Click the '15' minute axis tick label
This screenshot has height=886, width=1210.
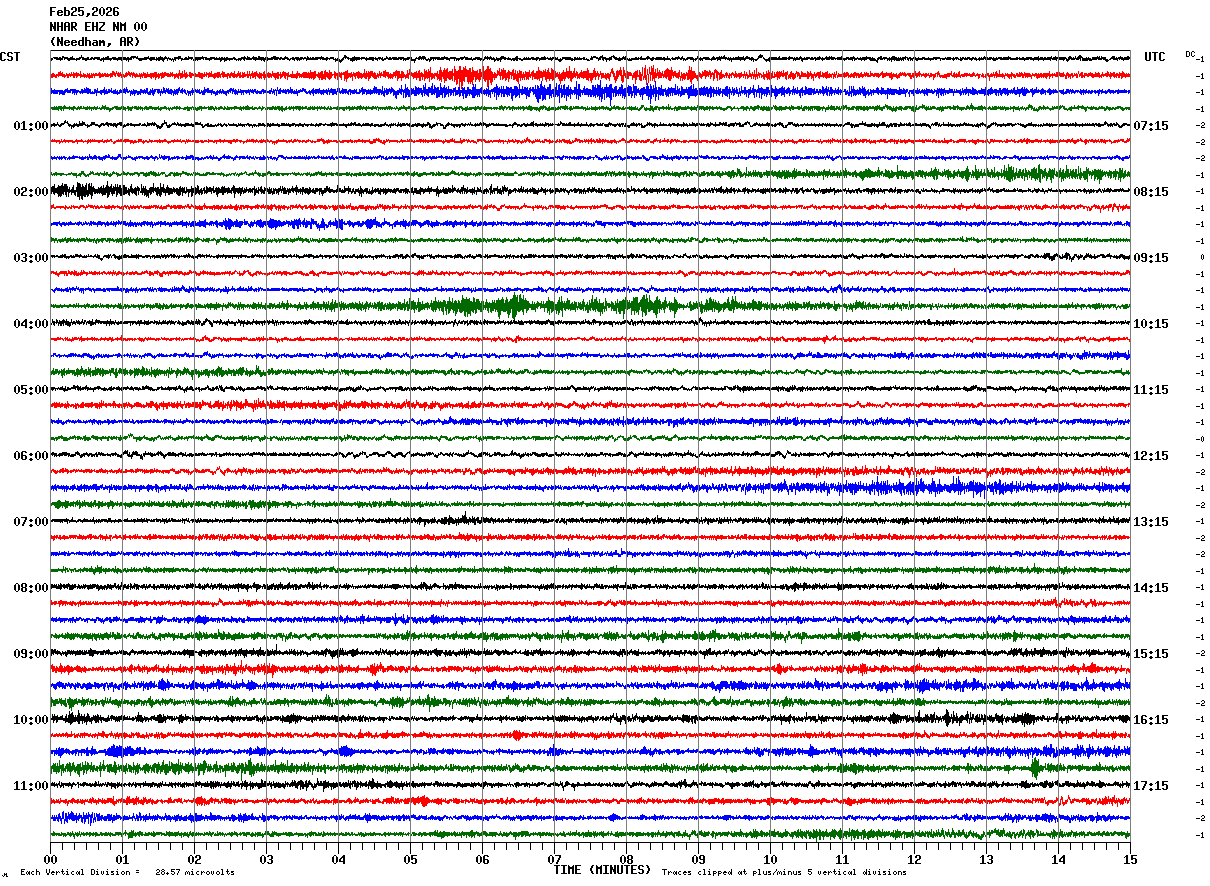click(1130, 859)
